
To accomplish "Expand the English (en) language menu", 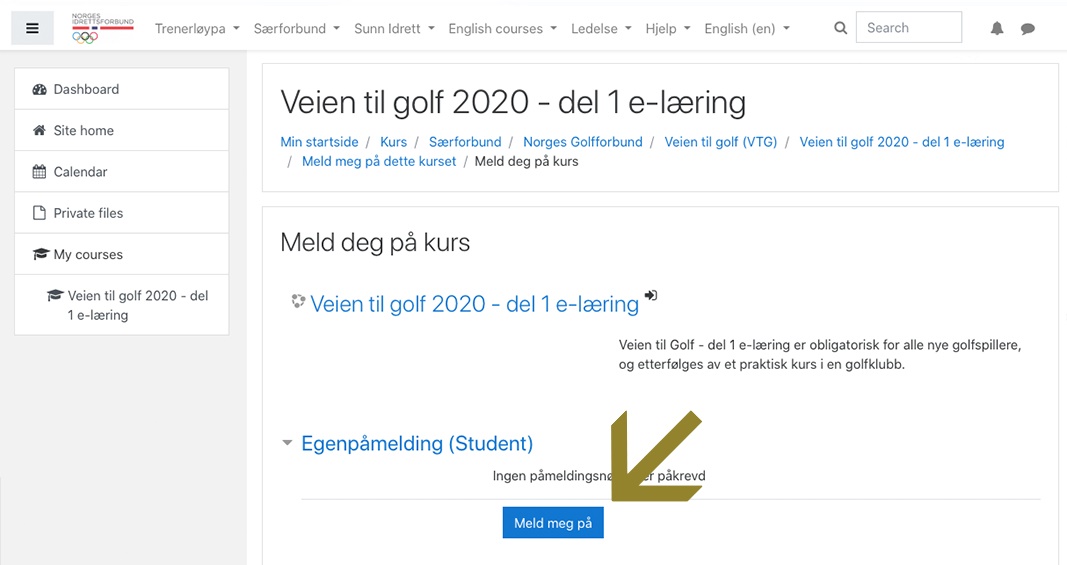I will (x=746, y=29).
